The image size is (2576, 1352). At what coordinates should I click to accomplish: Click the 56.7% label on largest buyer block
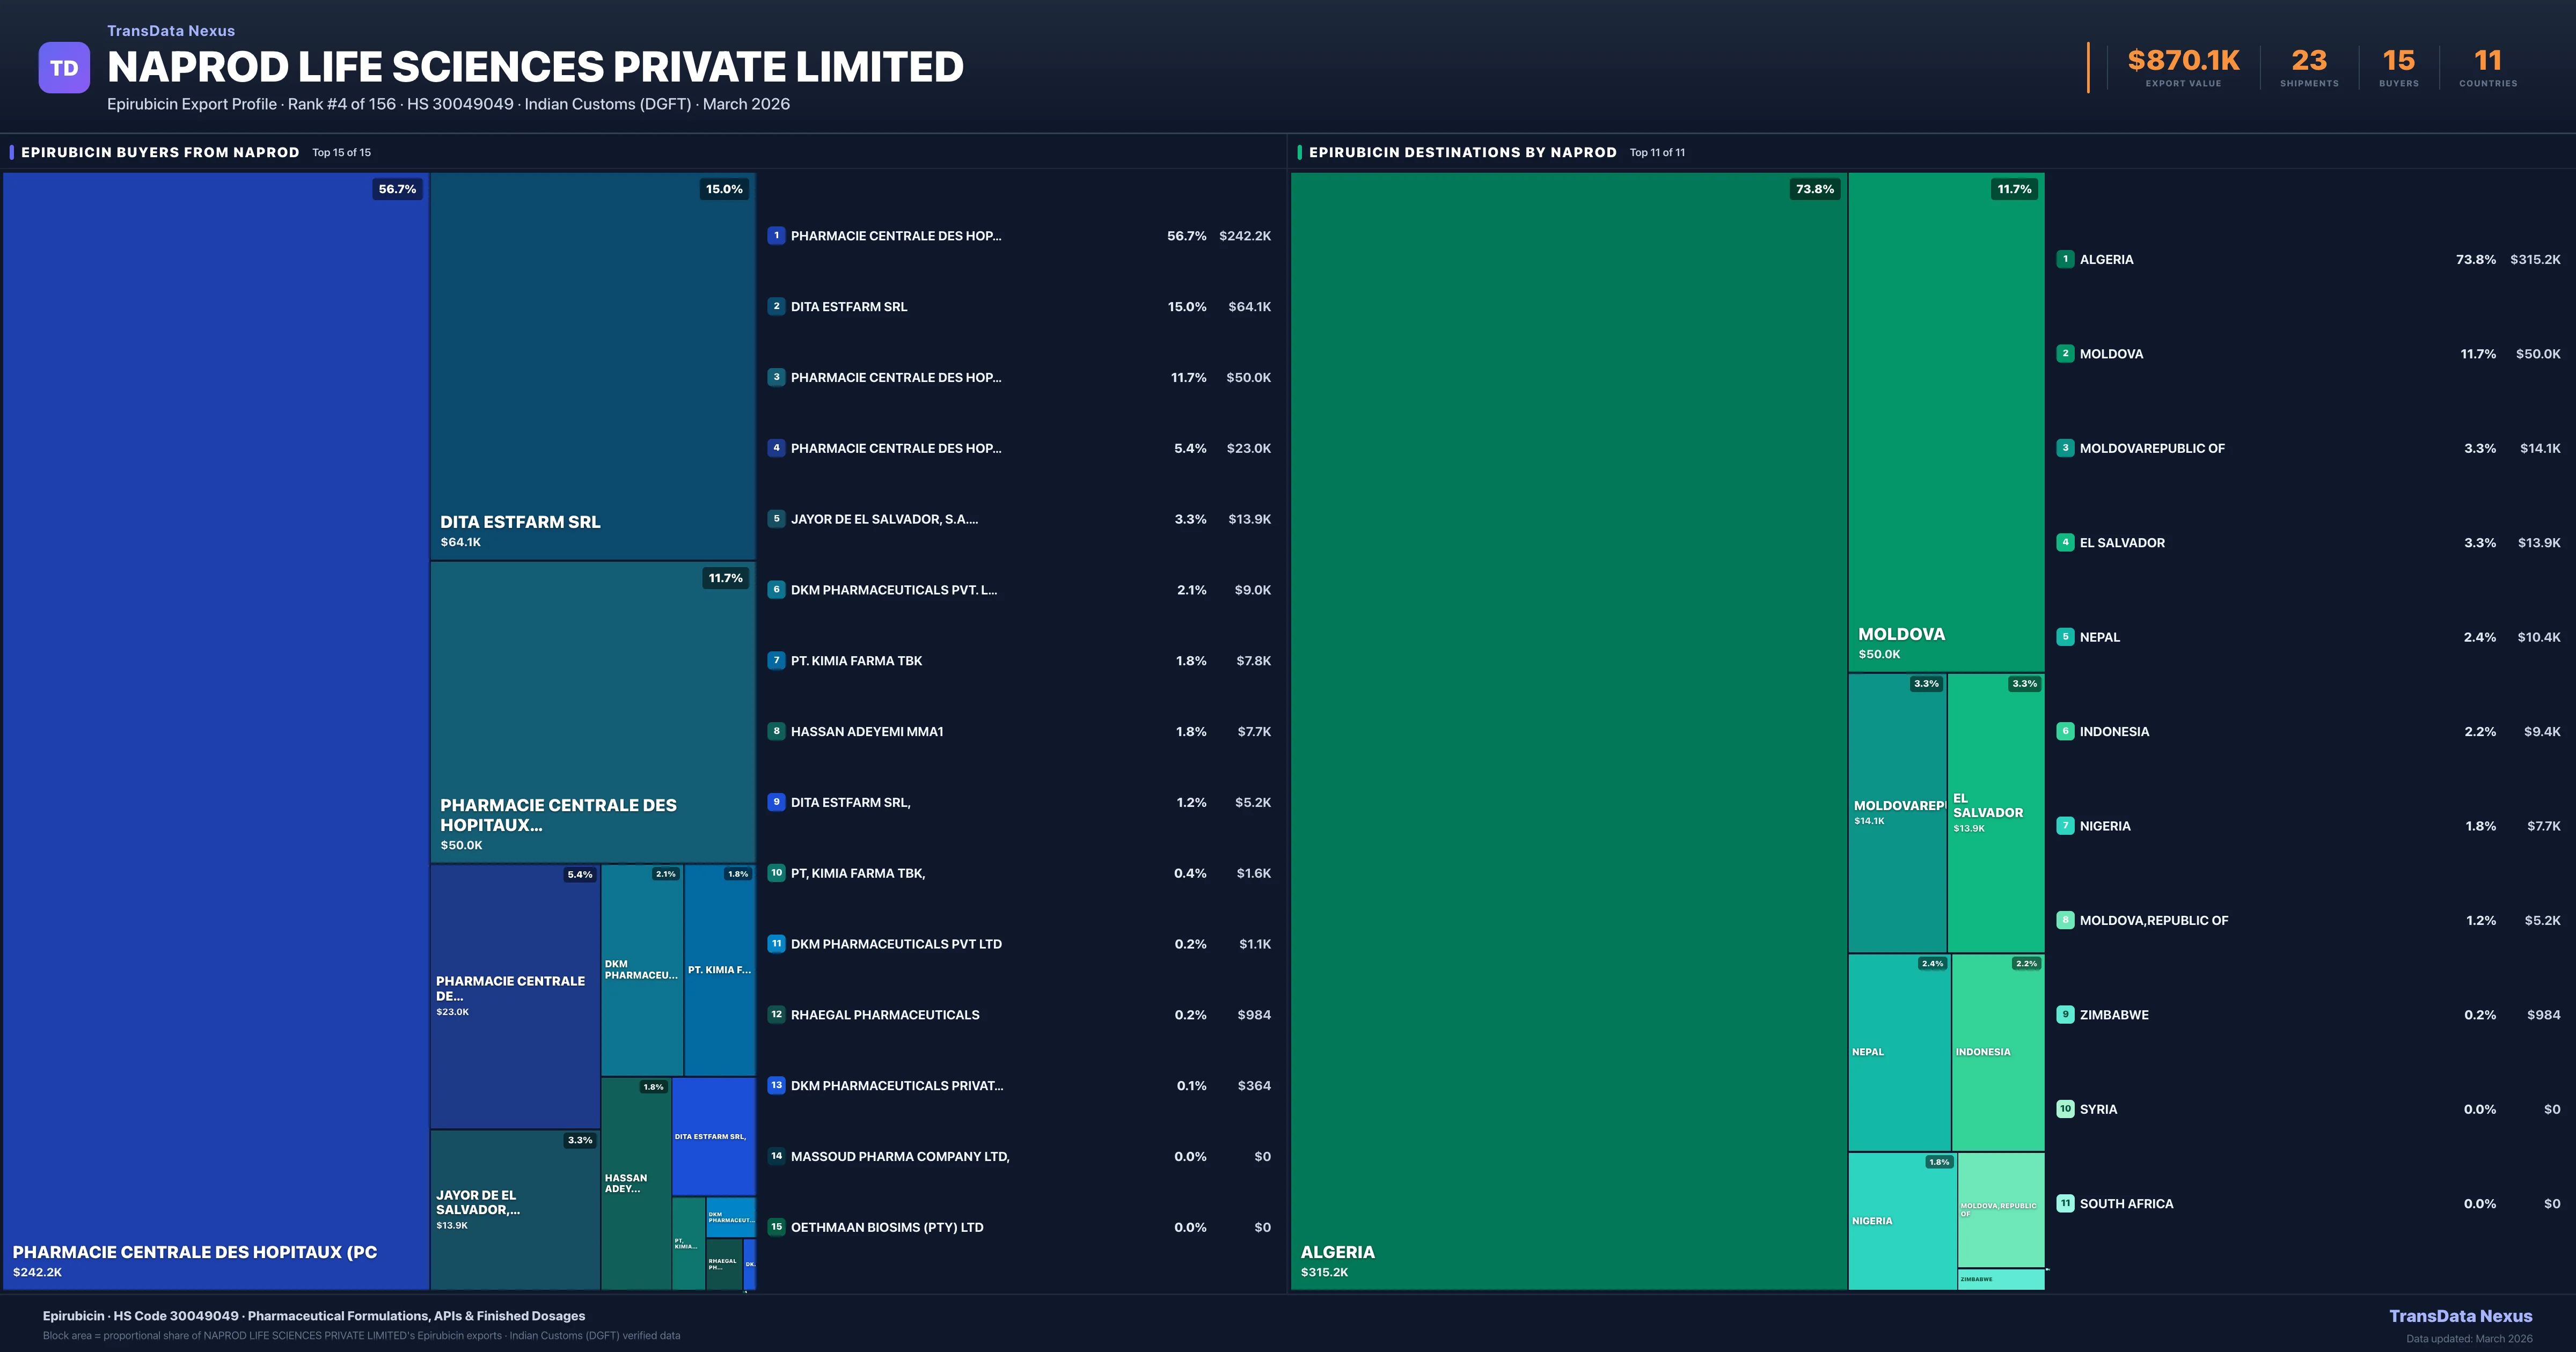click(397, 189)
